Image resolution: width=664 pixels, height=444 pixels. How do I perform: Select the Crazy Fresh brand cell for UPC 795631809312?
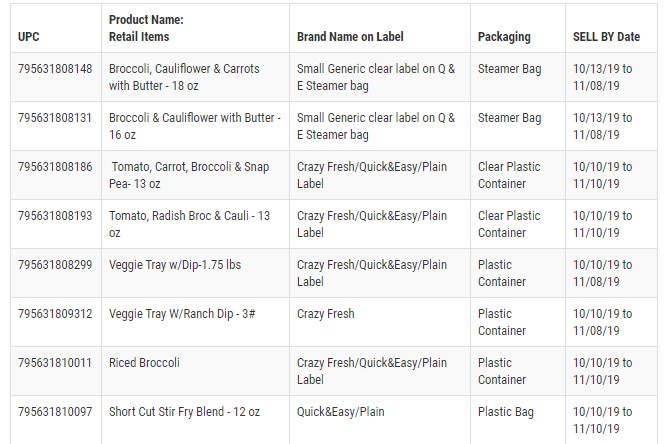(326, 314)
